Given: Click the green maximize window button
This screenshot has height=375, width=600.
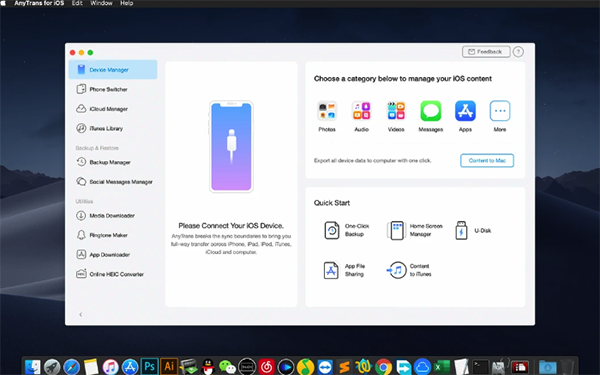Looking at the screenshot, I should click(90, 52).
